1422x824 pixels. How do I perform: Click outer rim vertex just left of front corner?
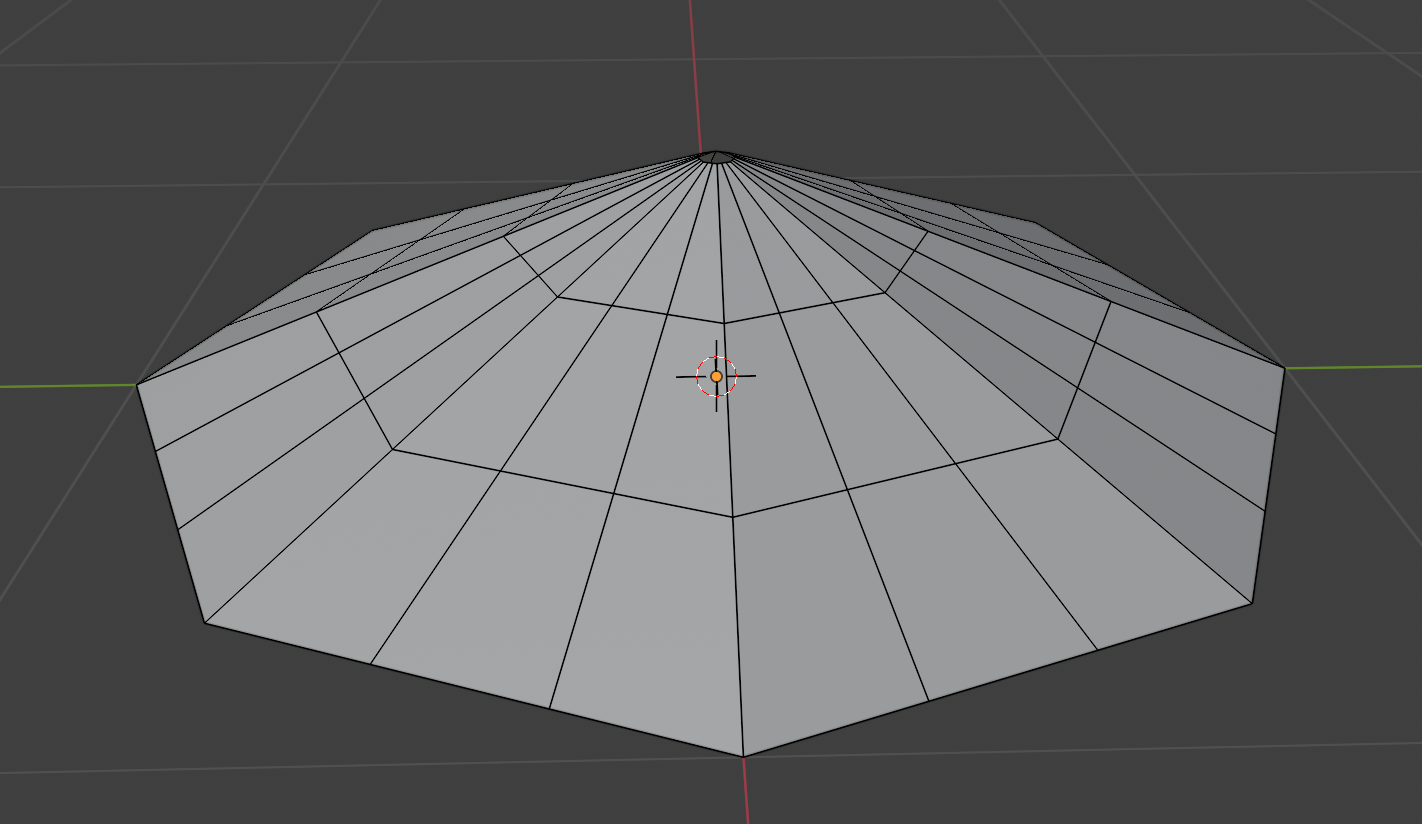(549, 709)
